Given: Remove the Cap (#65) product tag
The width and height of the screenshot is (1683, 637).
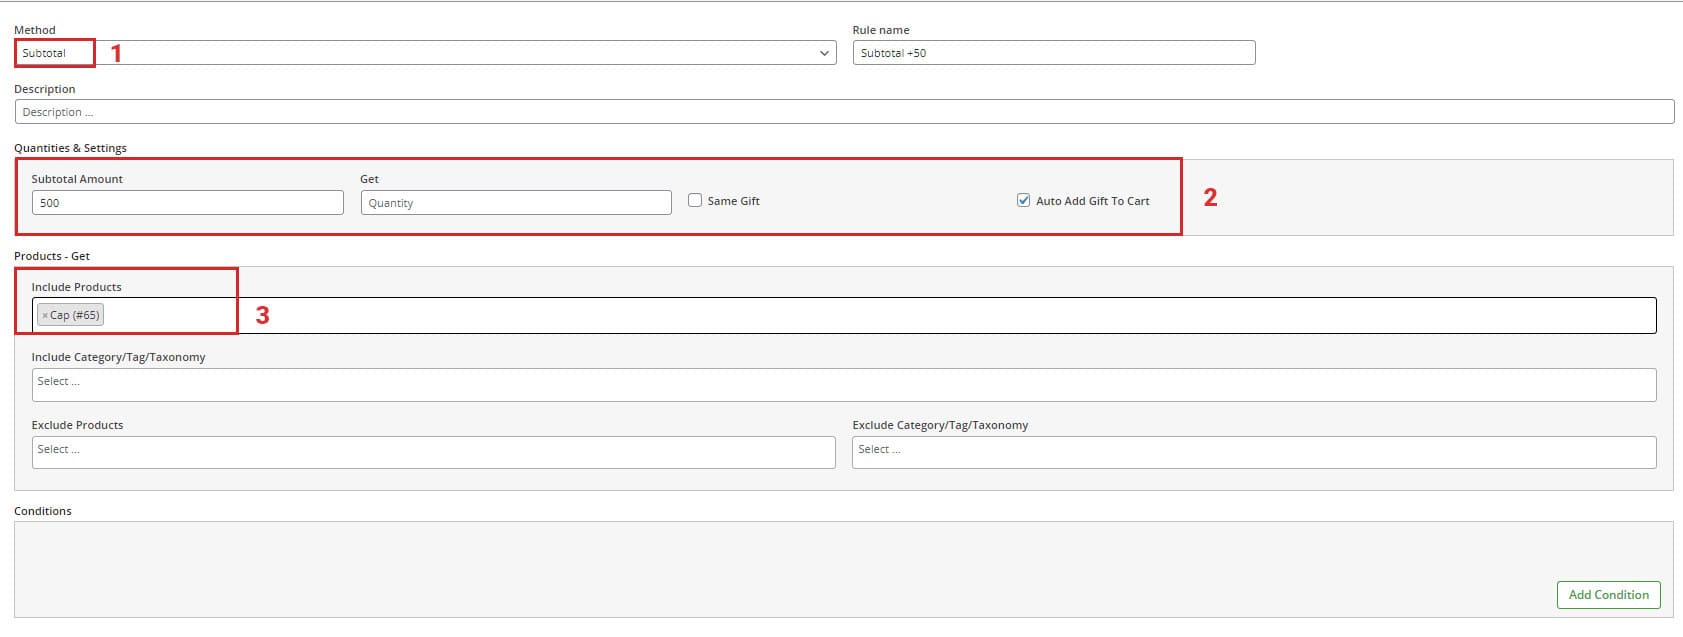Looking at the screenshot, I should pyautogui.click(x=45, y=316).
